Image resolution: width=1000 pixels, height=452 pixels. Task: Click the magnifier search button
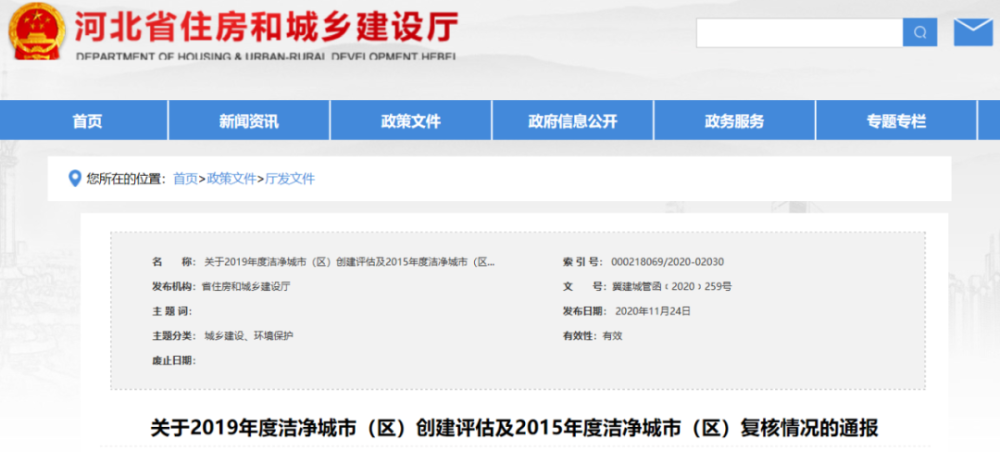(x=919, y=32)
